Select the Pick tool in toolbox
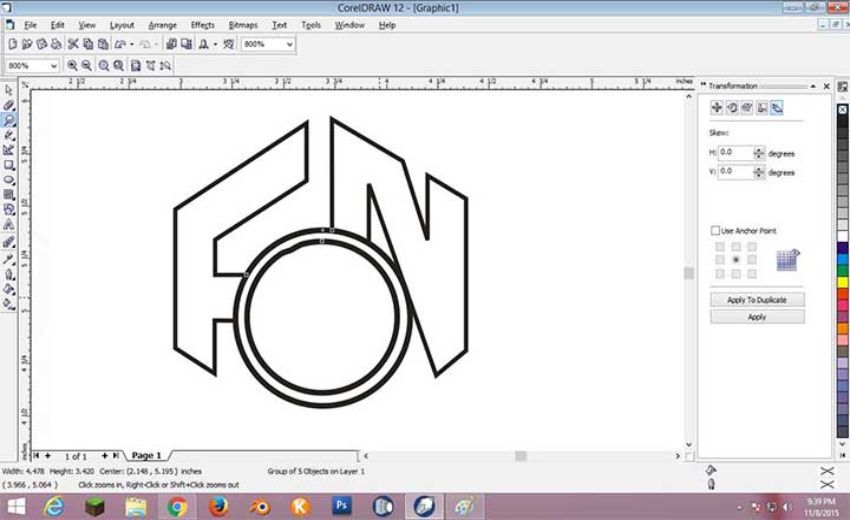Screen dimensions: 850x520 point(9,90)
